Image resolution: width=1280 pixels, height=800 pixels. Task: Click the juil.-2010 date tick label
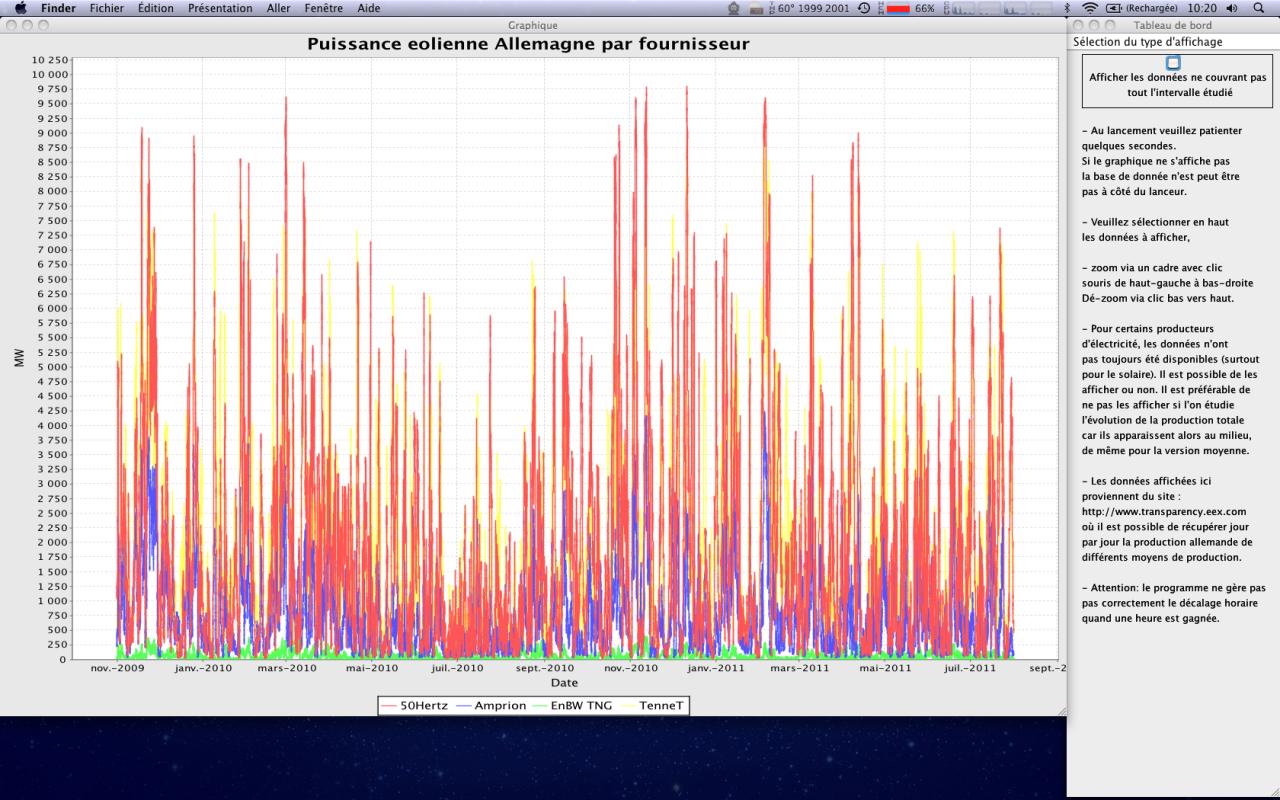pyautogui.click(x=456, y=668)
